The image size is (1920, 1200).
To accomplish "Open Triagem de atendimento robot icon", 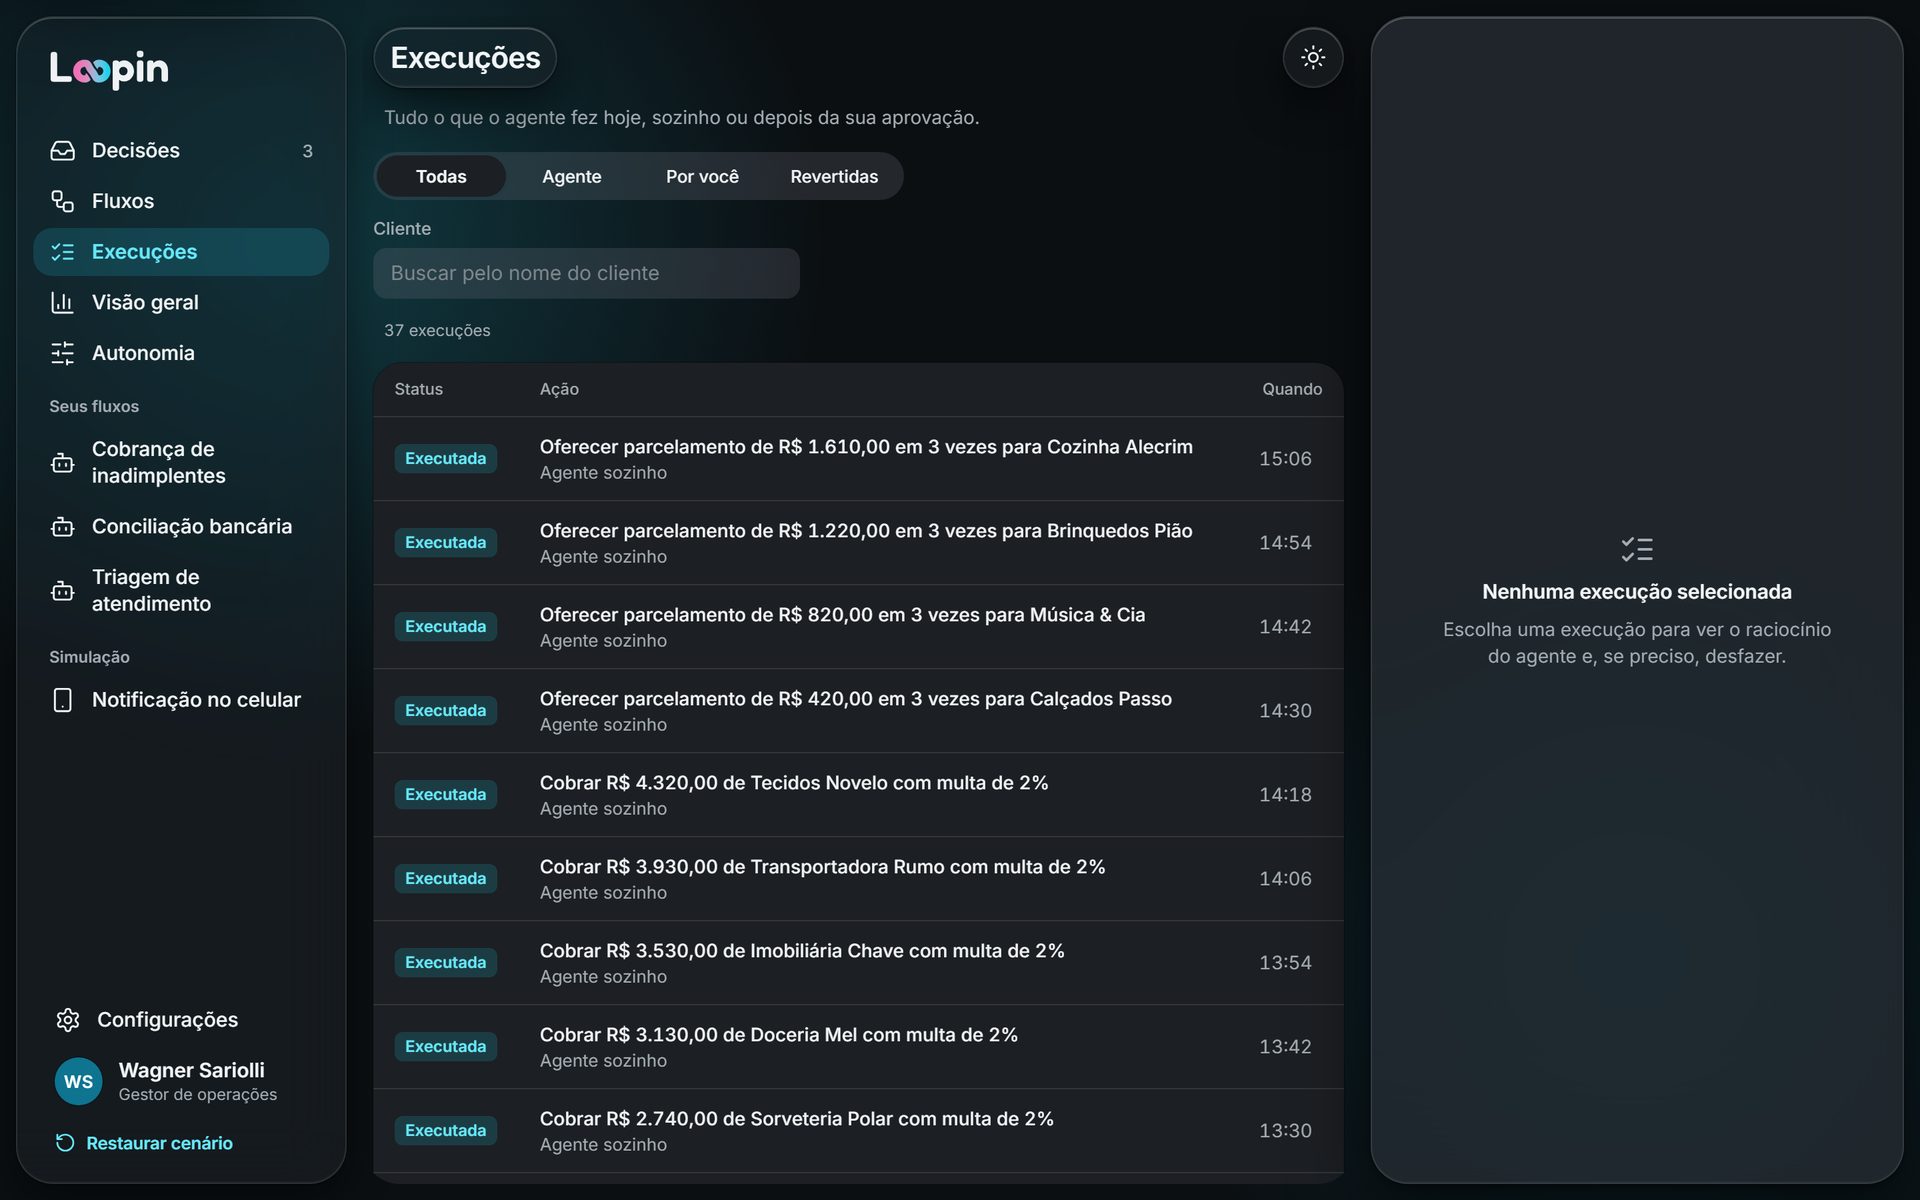I will [62, 590].
